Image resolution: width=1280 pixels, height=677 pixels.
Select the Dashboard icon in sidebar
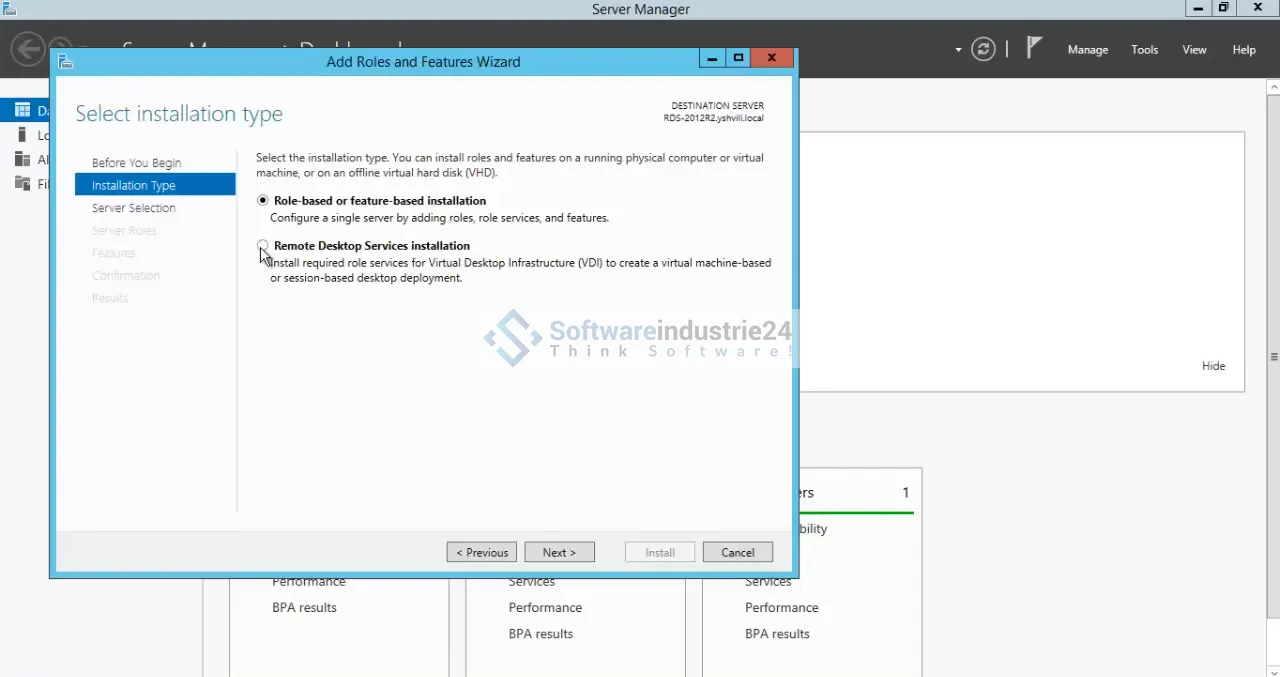click(22, 110)
